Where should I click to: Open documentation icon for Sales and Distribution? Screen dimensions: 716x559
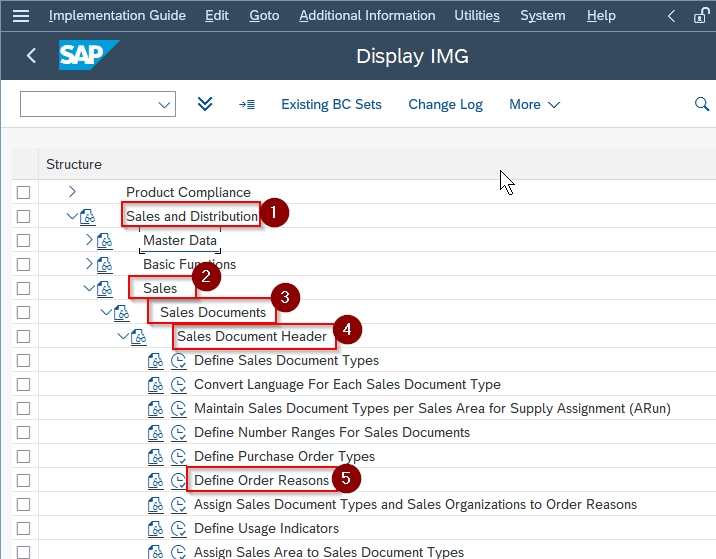pos(87,216)
